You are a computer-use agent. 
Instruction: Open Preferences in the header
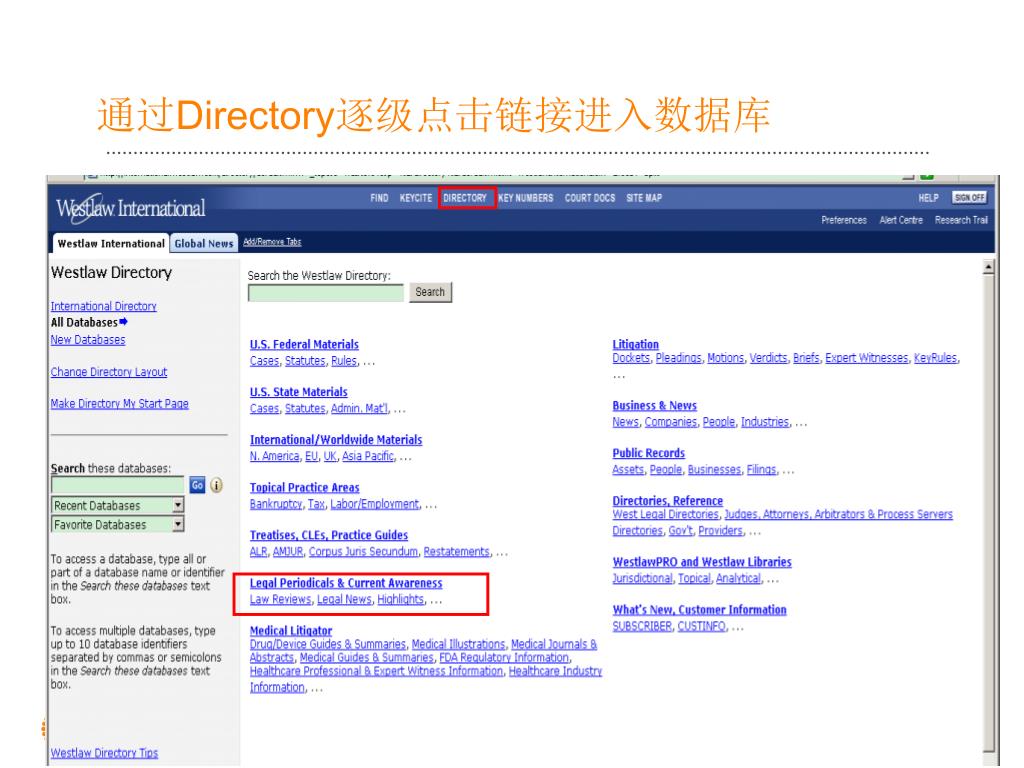point(844,220)
